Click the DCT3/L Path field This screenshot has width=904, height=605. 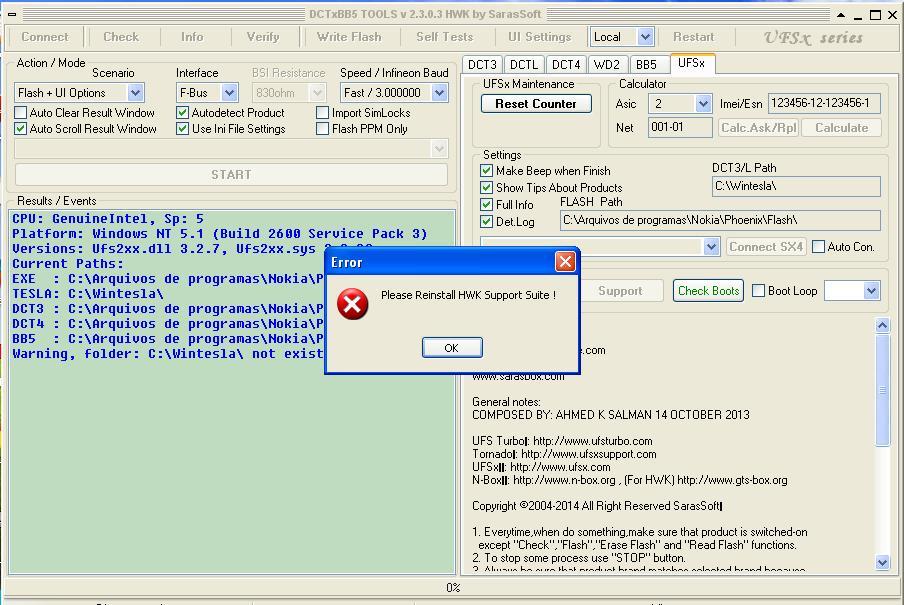pyautogui.click(x=796, y=186)
